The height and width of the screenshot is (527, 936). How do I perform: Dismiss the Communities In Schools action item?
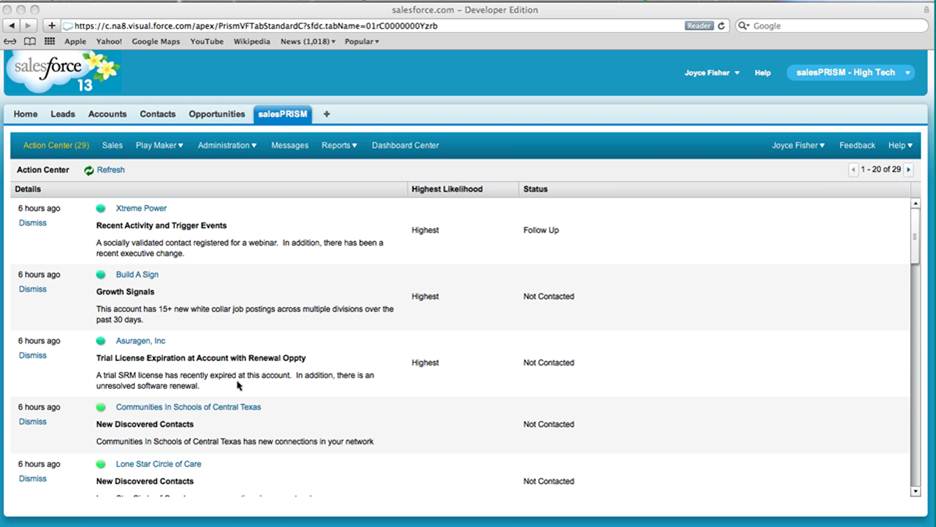33,421
